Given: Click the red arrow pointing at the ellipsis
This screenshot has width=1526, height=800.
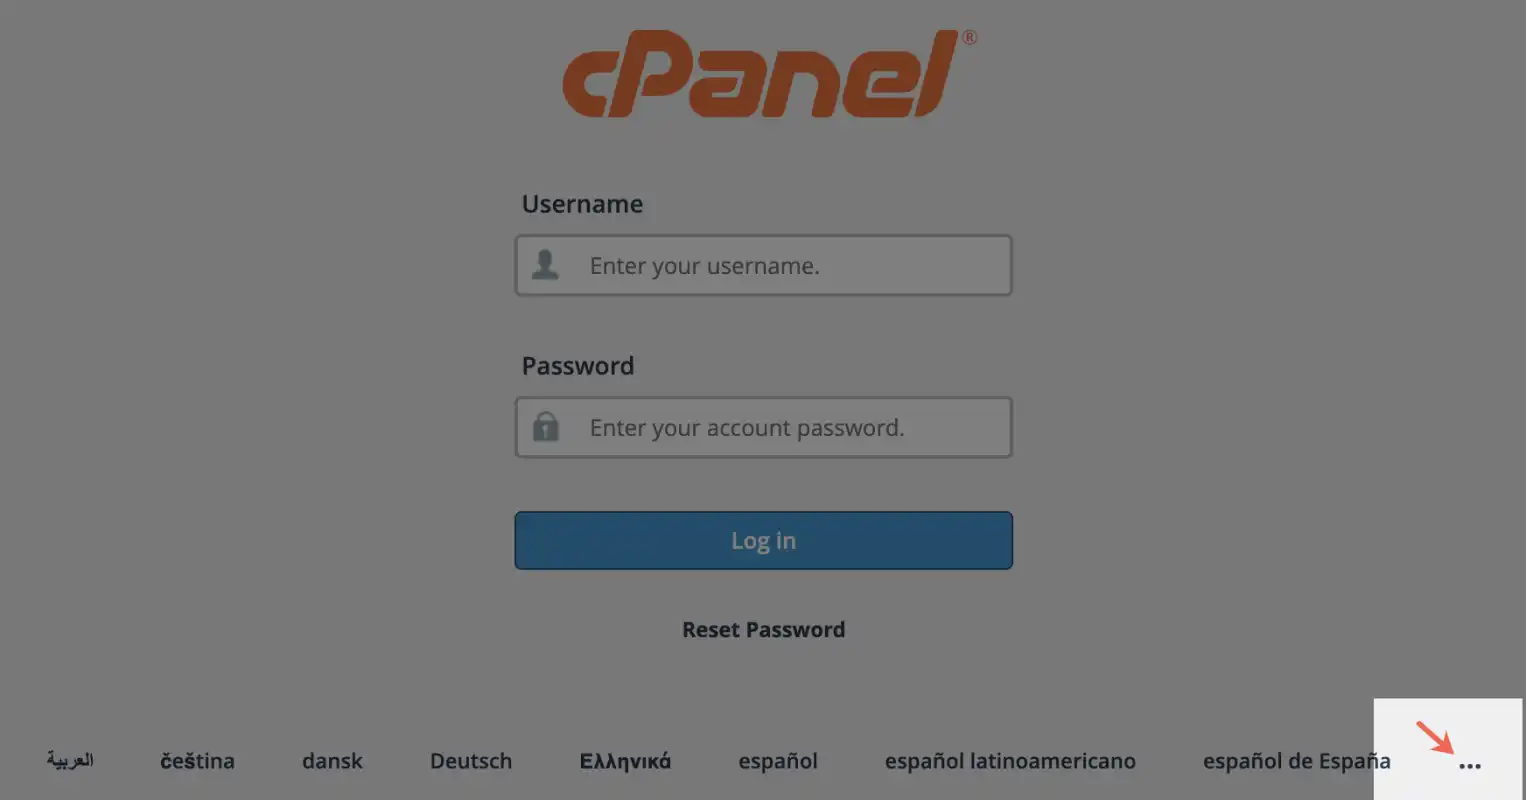Looking at the screenshot, I should [1435, 737].
